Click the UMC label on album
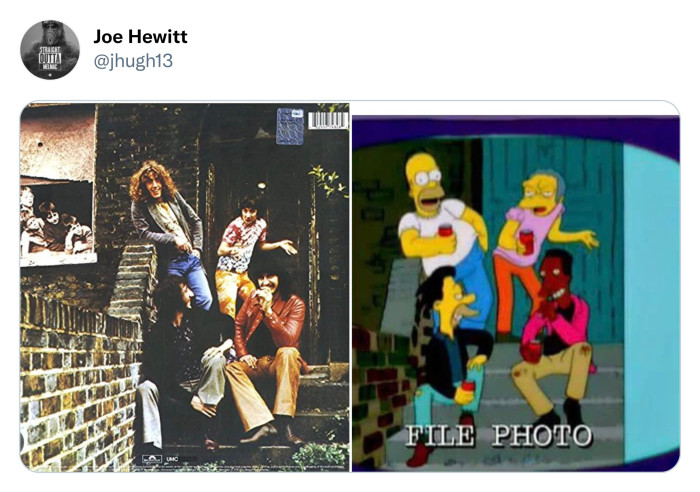The height and width of the screenshot is (492, 700). tap(172, 459)
